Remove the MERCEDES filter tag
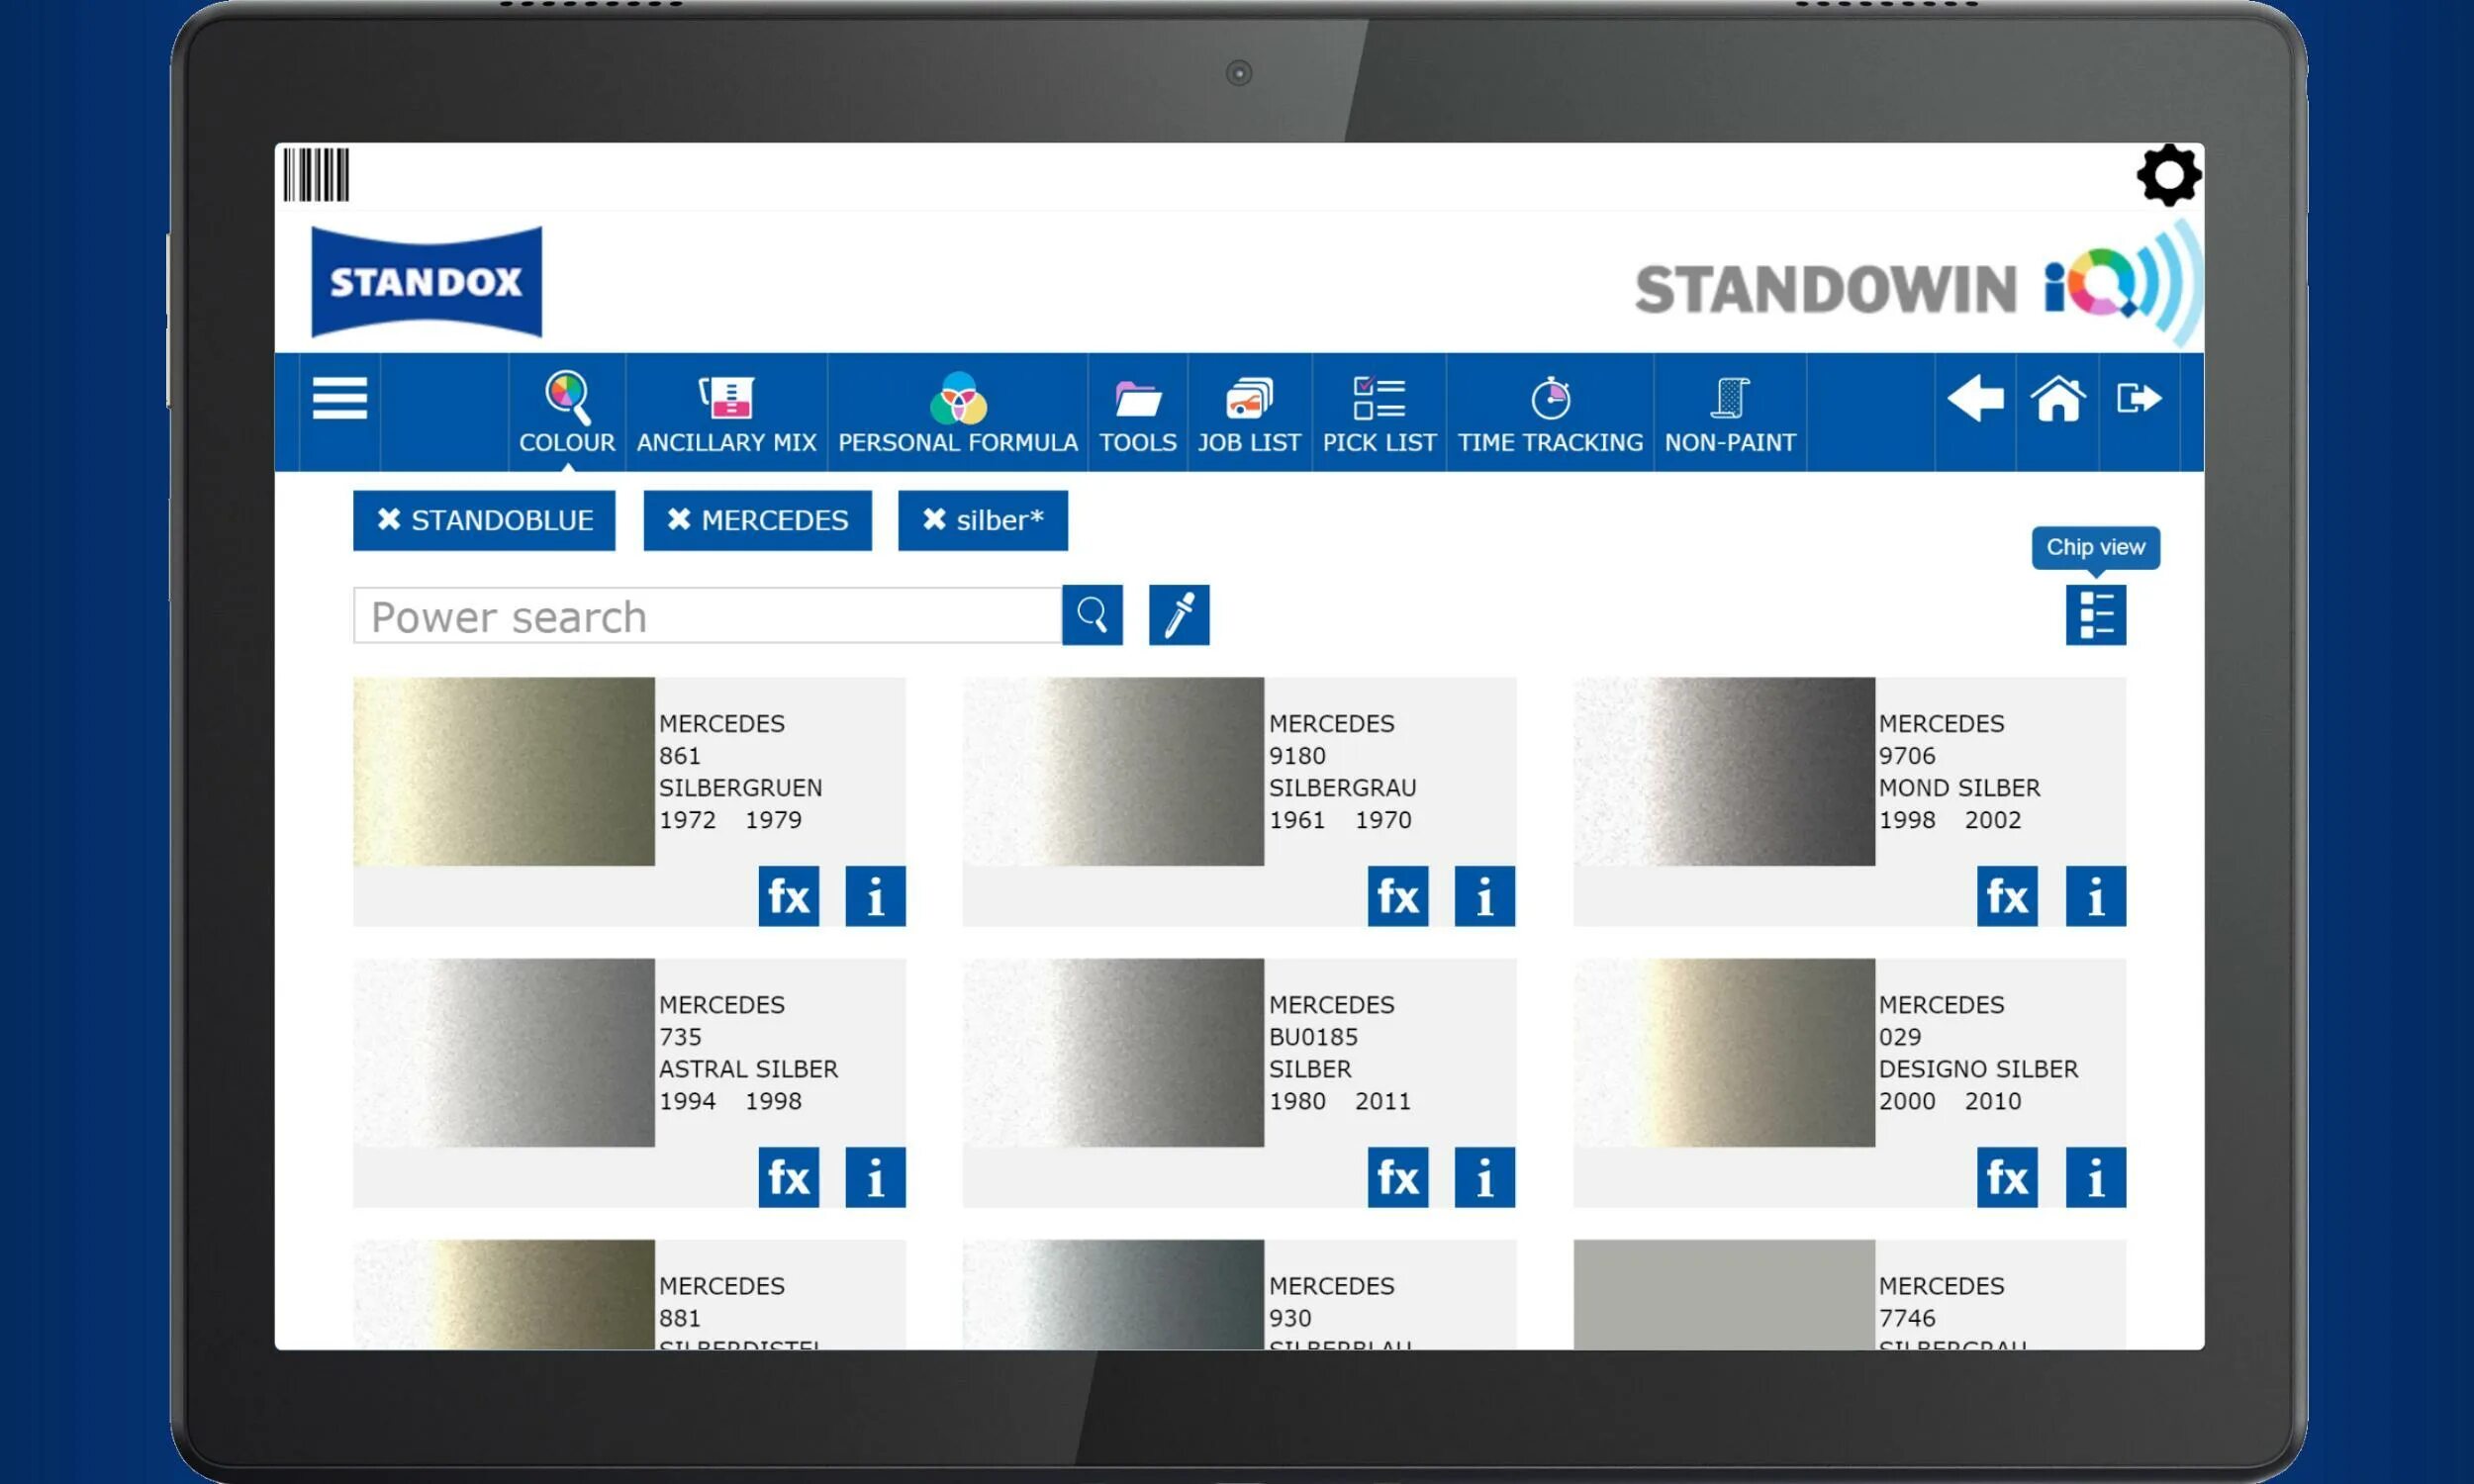Viewport: 2474px width, 1484px height. click(x=679, y=520)
